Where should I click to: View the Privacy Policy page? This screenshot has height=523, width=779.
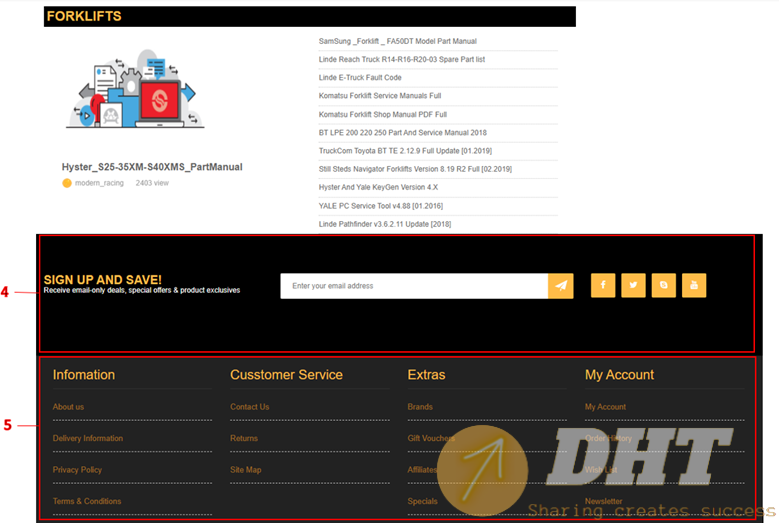[x=77, y=470]
